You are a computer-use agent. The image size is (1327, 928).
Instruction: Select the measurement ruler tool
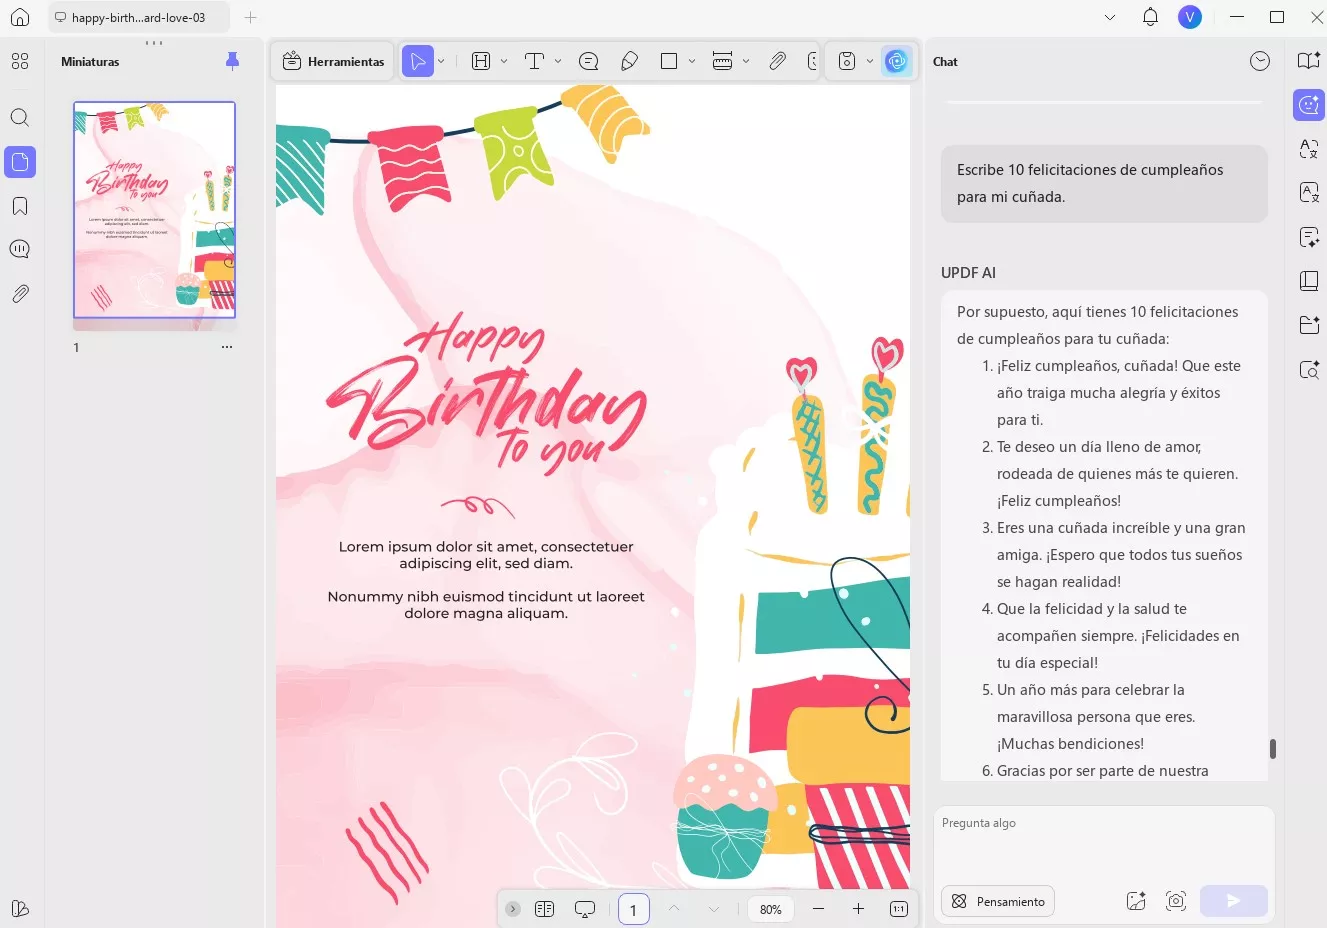722,61
